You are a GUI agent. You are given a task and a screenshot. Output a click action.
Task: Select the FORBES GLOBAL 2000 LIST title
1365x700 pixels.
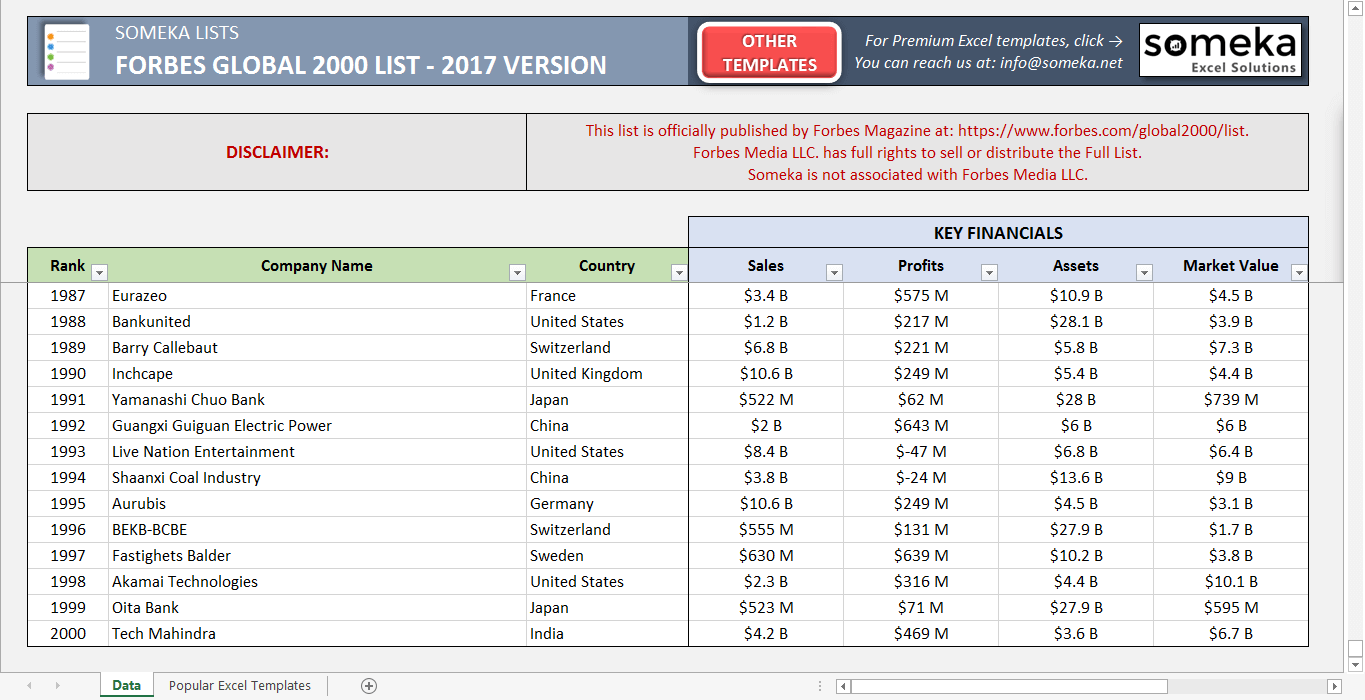pyautogui.click(x=361, y=66)
